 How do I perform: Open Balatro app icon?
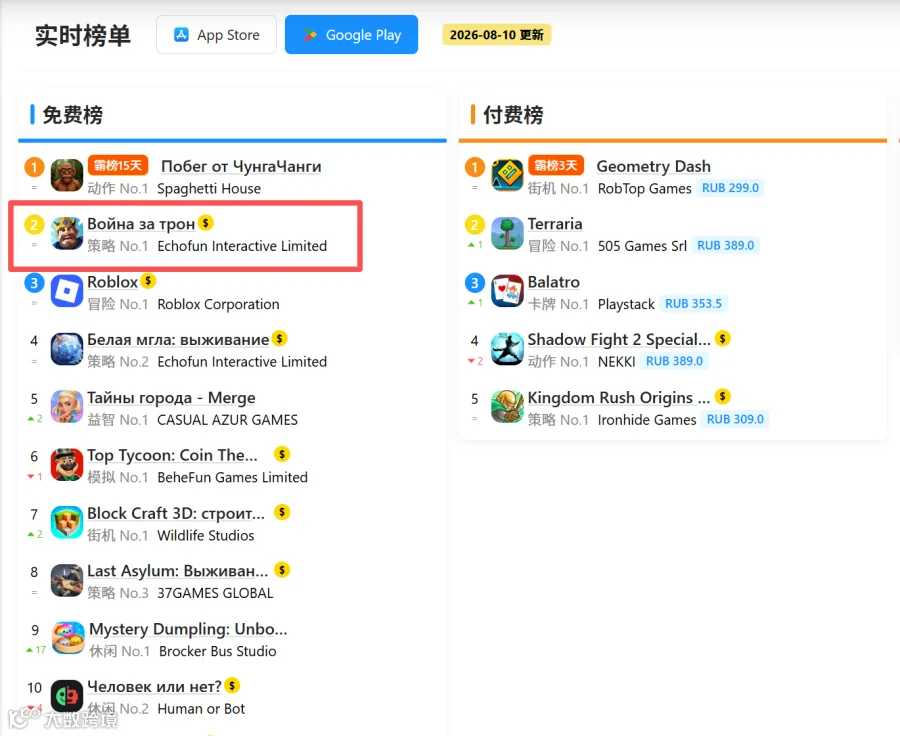click(x=507, y=291)
